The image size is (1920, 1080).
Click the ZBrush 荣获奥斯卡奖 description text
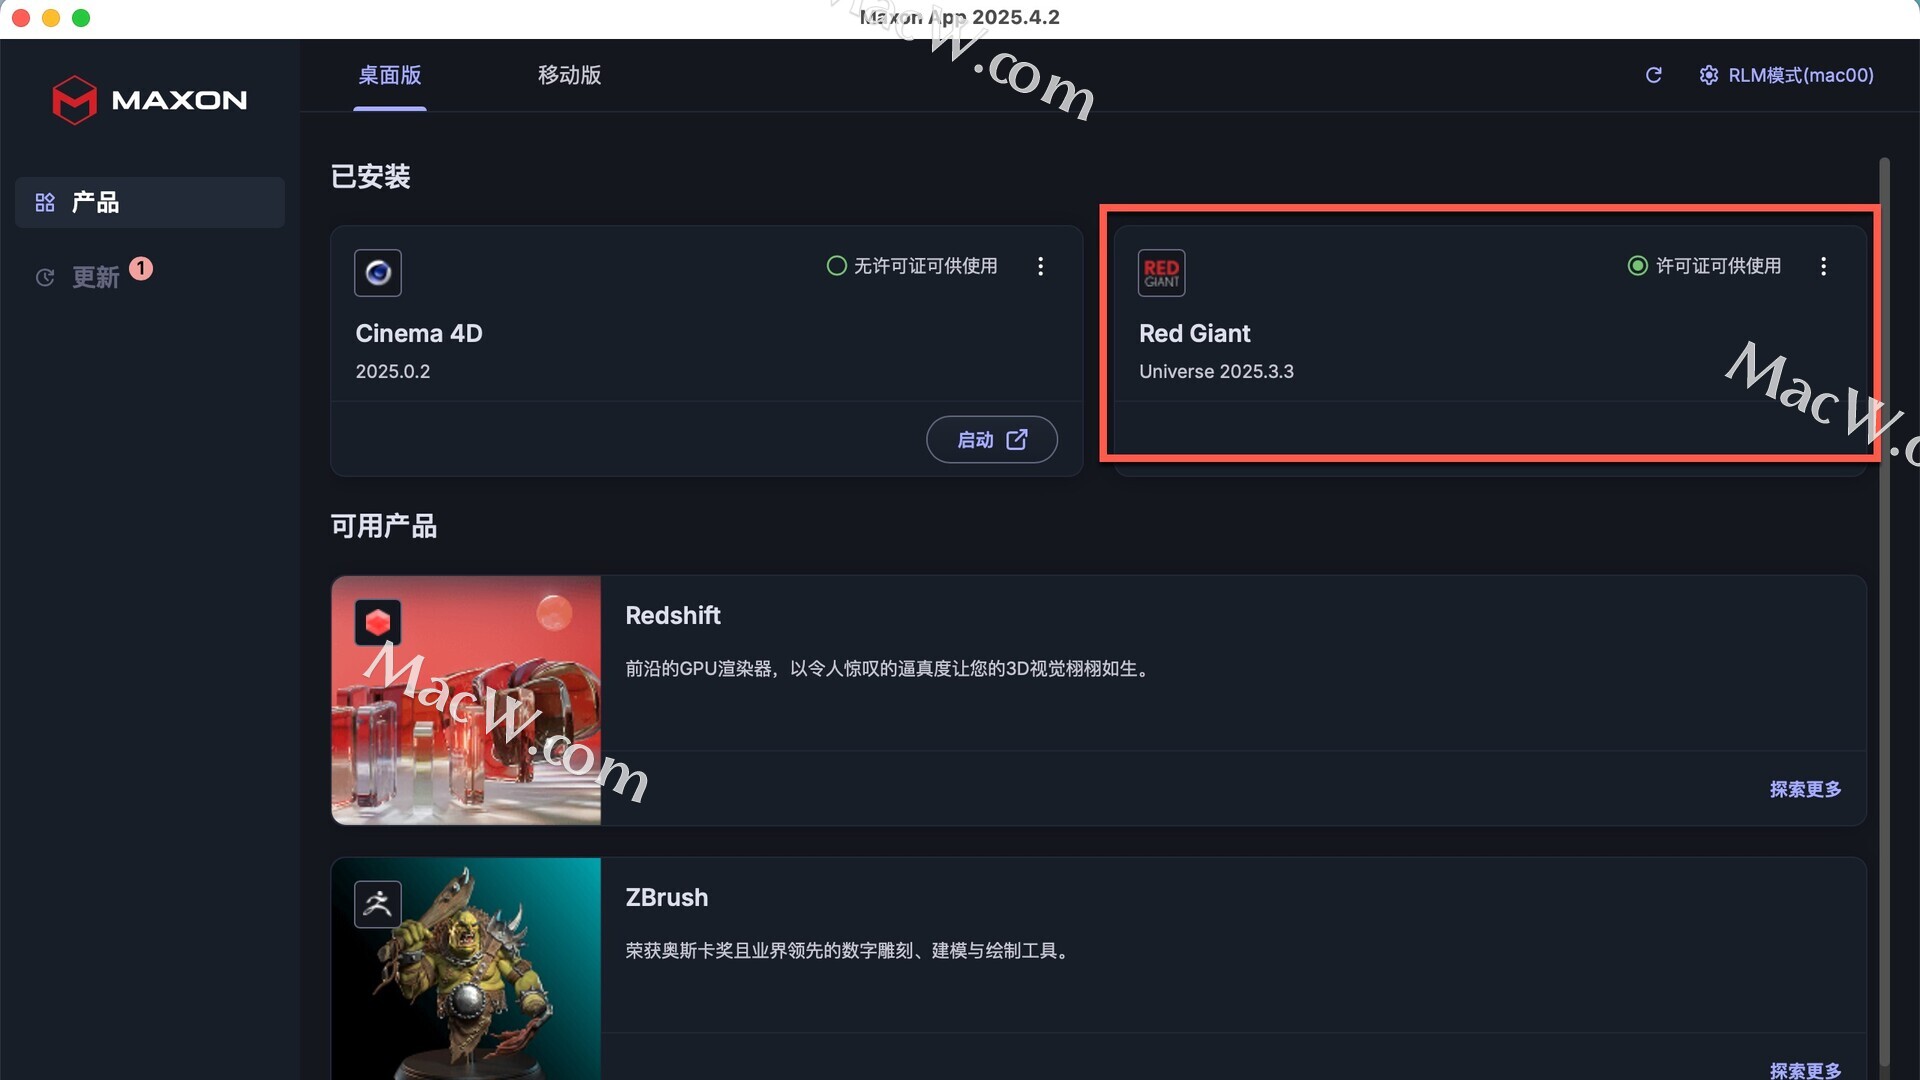coord(850,950)
